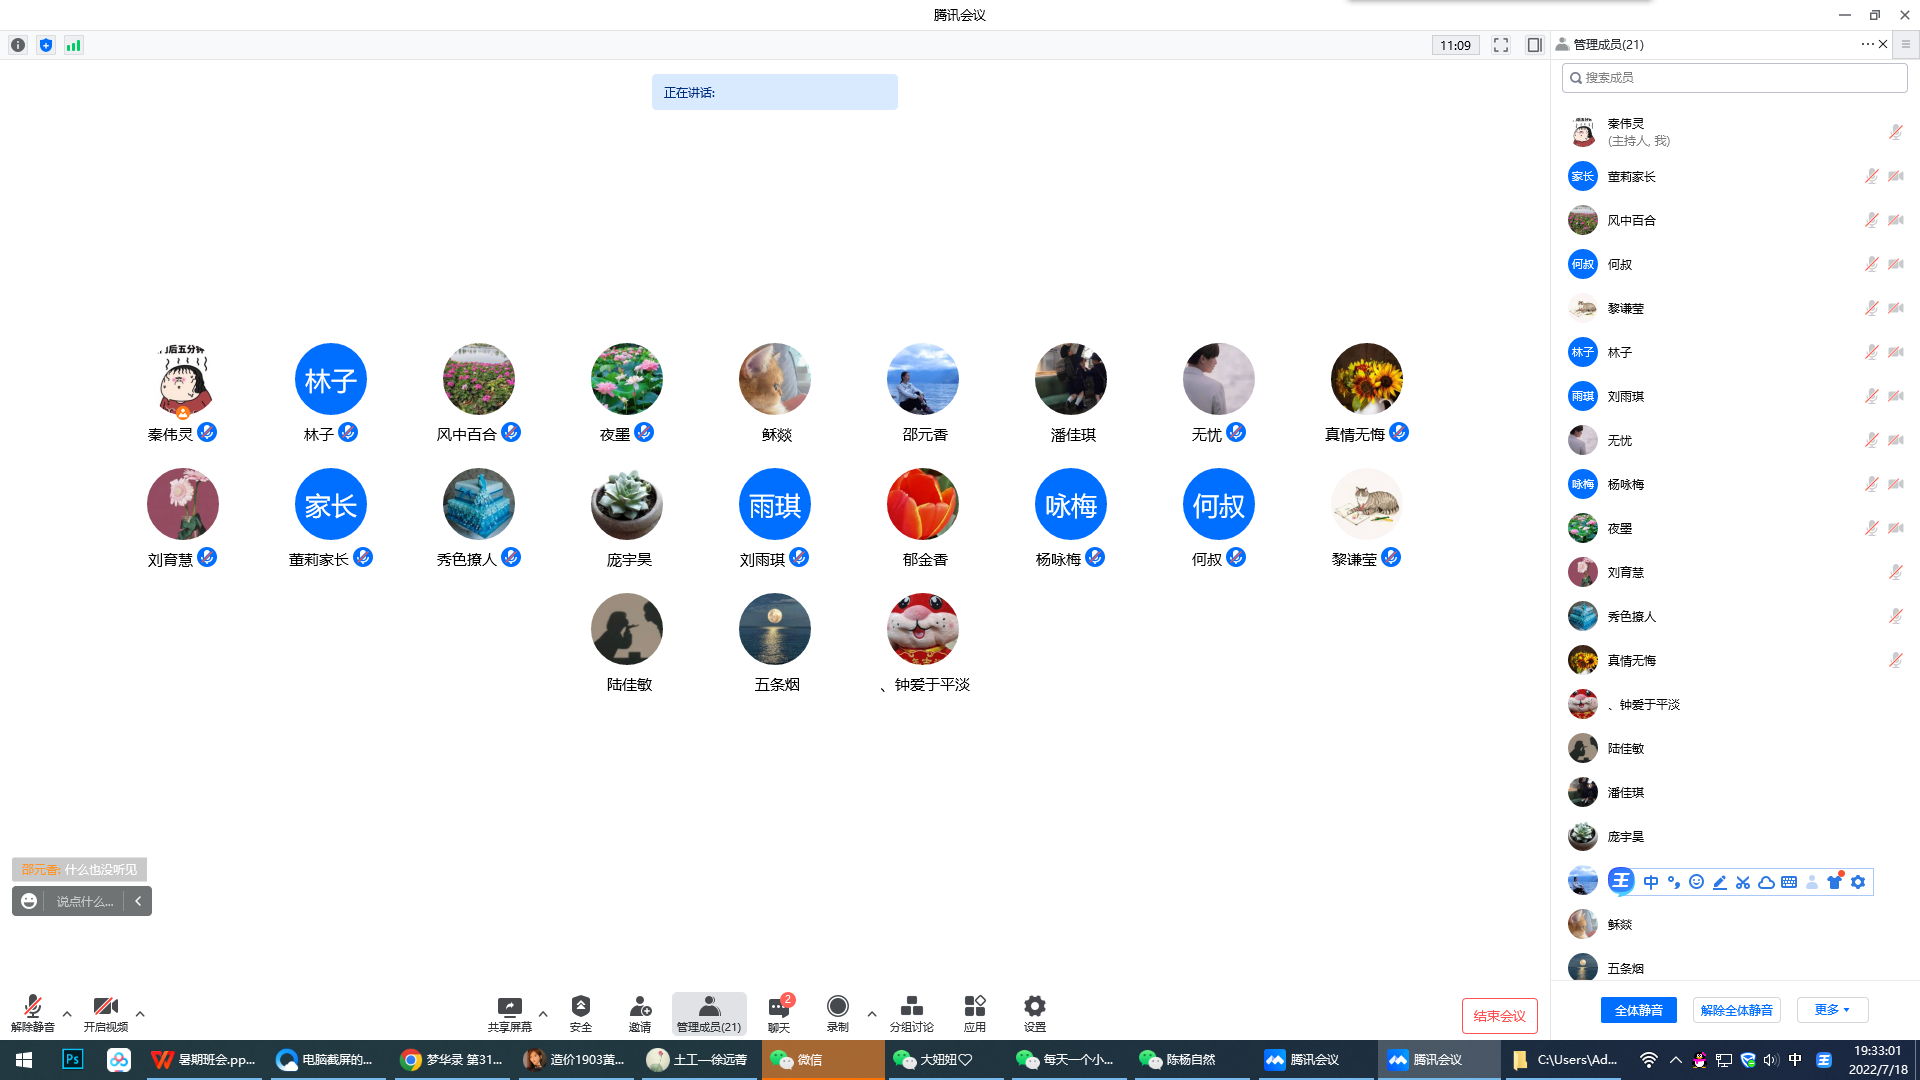
Task: Open the Settings (设置) gear icon
Action: point(1035,1012)
